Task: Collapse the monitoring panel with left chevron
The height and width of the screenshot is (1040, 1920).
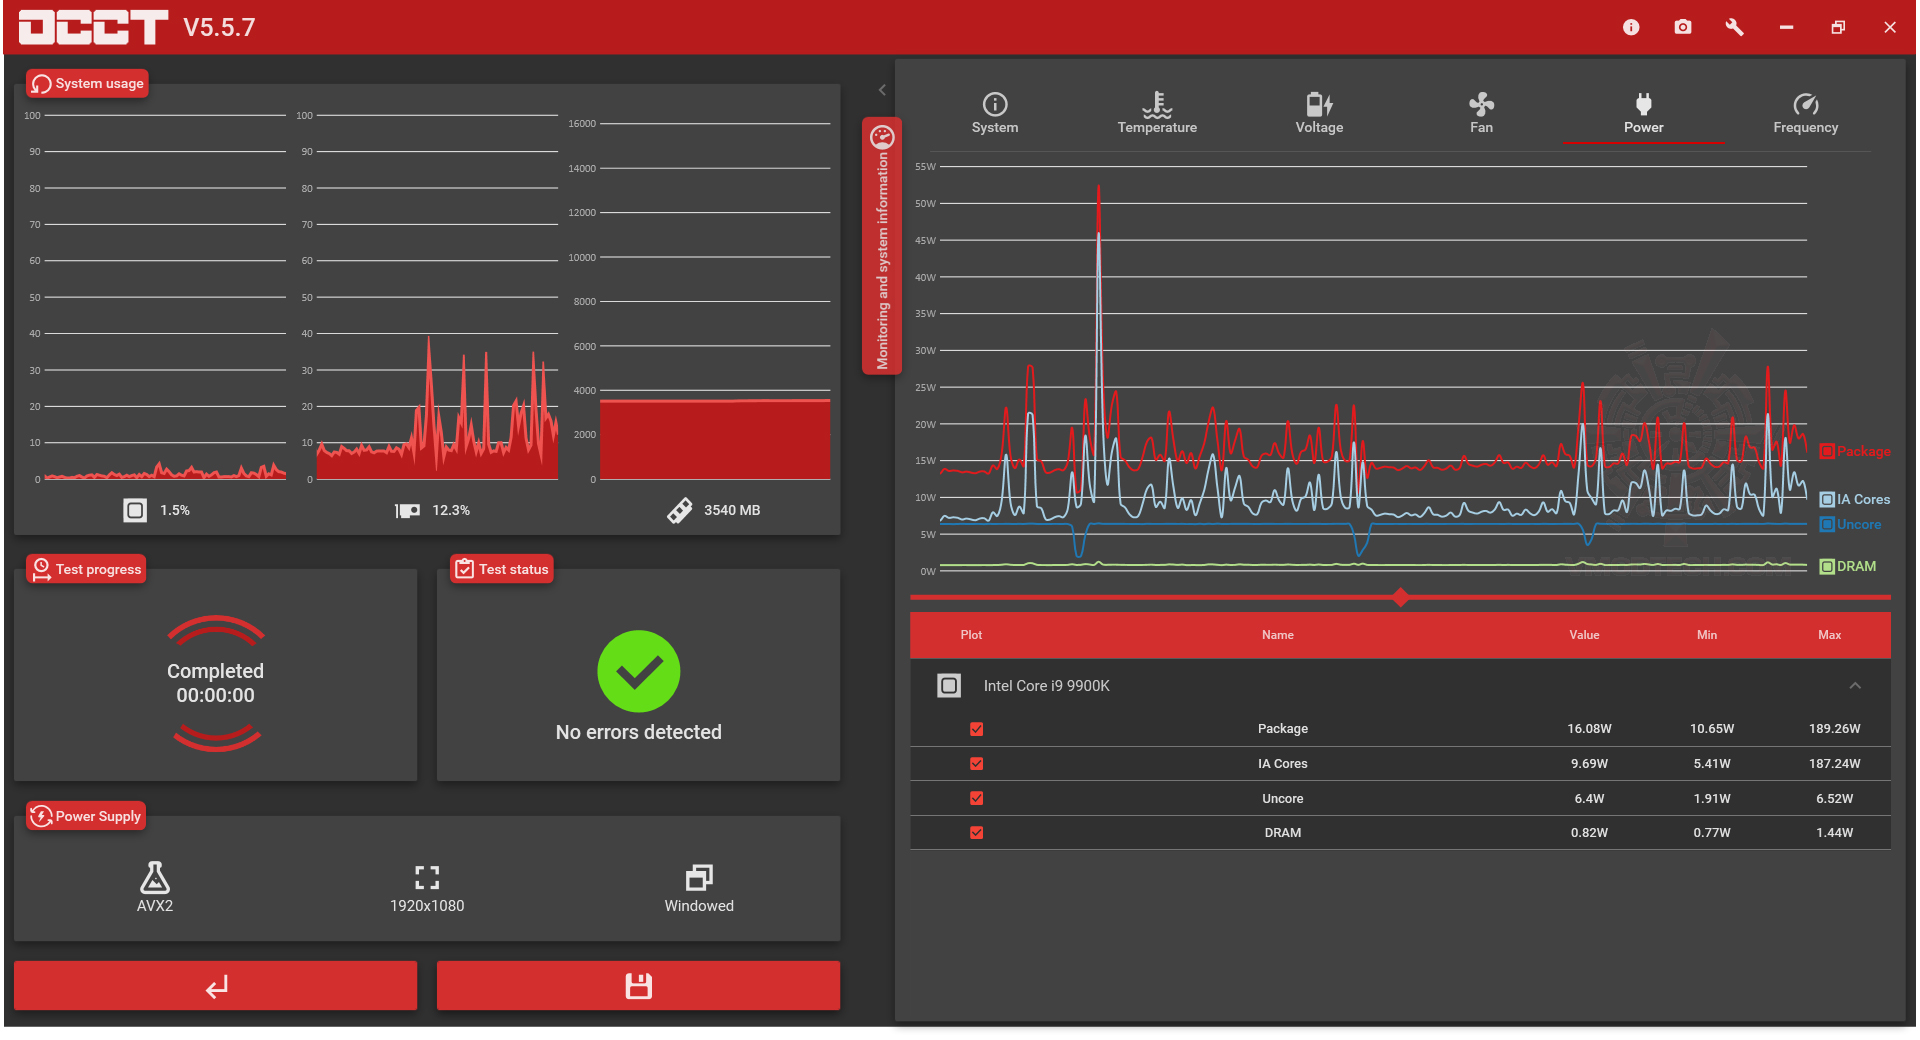Action: pyautogui.click(x=882, y=90)
